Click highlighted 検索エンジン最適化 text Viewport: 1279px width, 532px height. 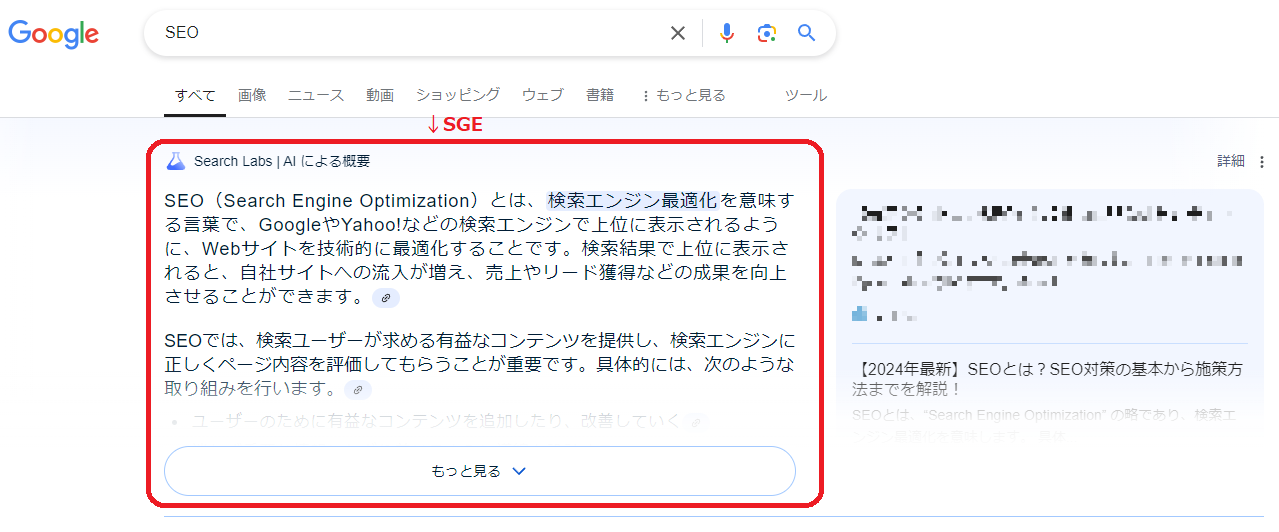(633, 200)
